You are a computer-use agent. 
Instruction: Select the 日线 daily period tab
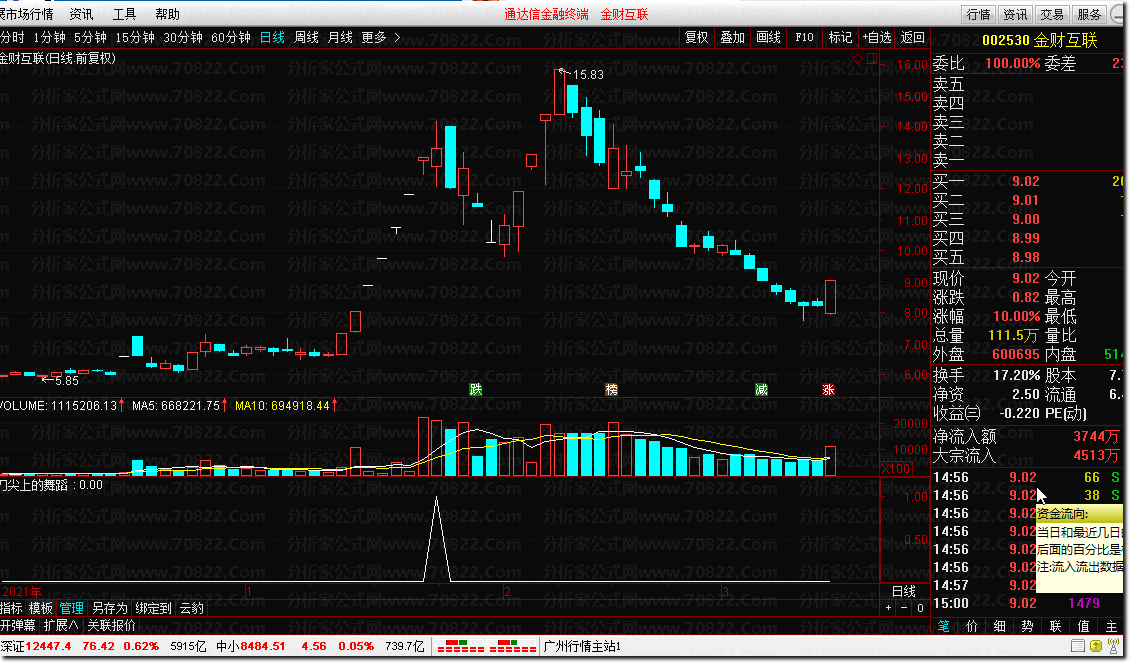pos(272,38)
